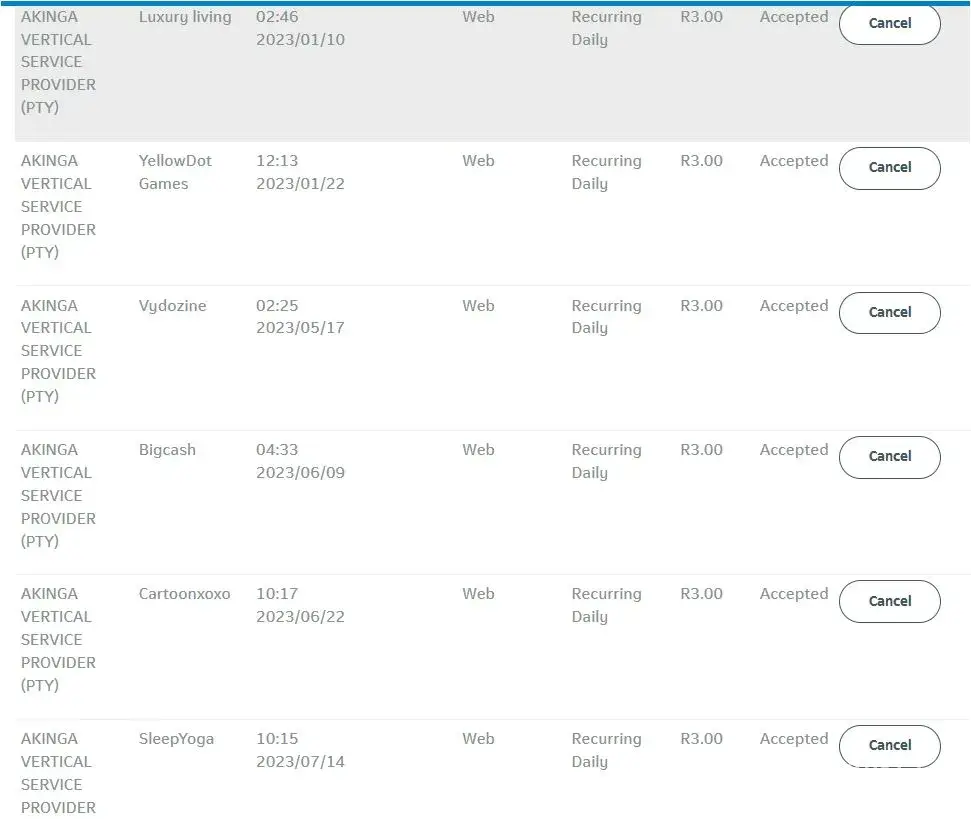Click Accepted status in the Cartoonxoxo row
971x819 pixels.
pos(793,594)
